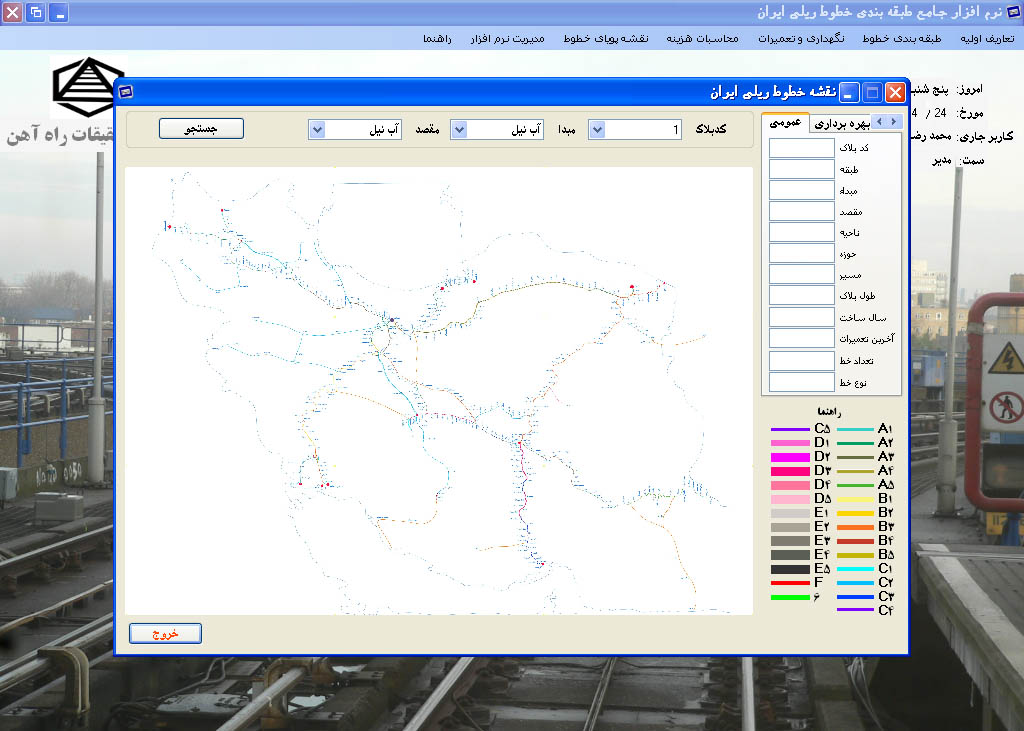Open the نگهداری و تعمیرات menu
This screenshot has height=731, width=1024.
[x=801, y=39]
